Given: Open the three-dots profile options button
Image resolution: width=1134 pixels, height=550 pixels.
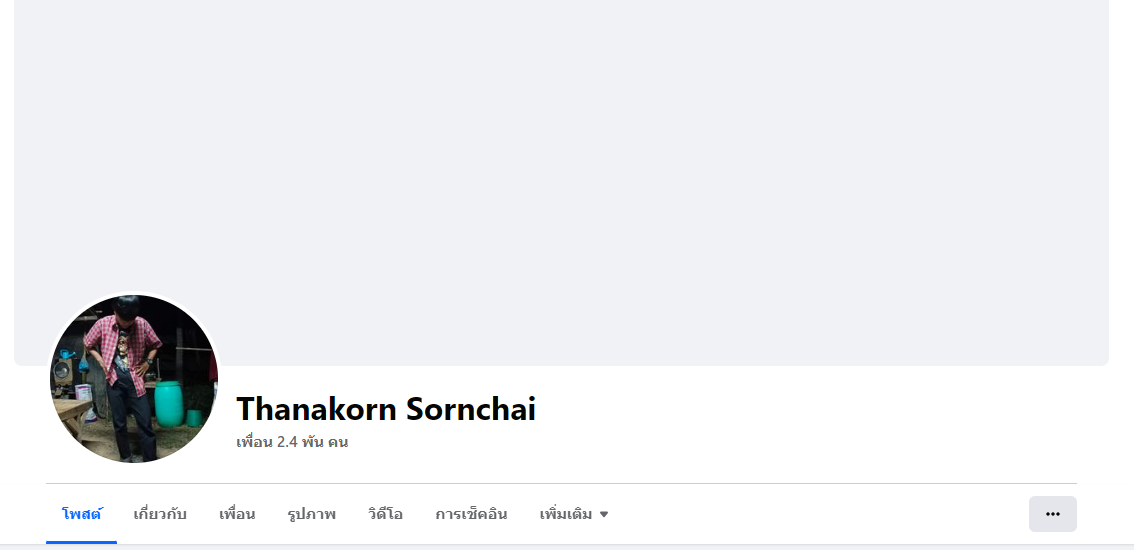Looking at the screenshot, I should point(1052,514).
